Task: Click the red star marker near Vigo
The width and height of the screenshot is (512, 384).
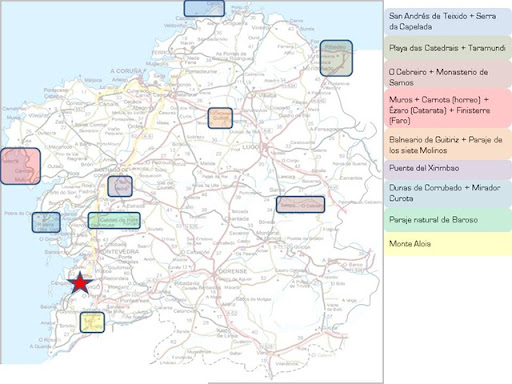Action: click(80, 283)
